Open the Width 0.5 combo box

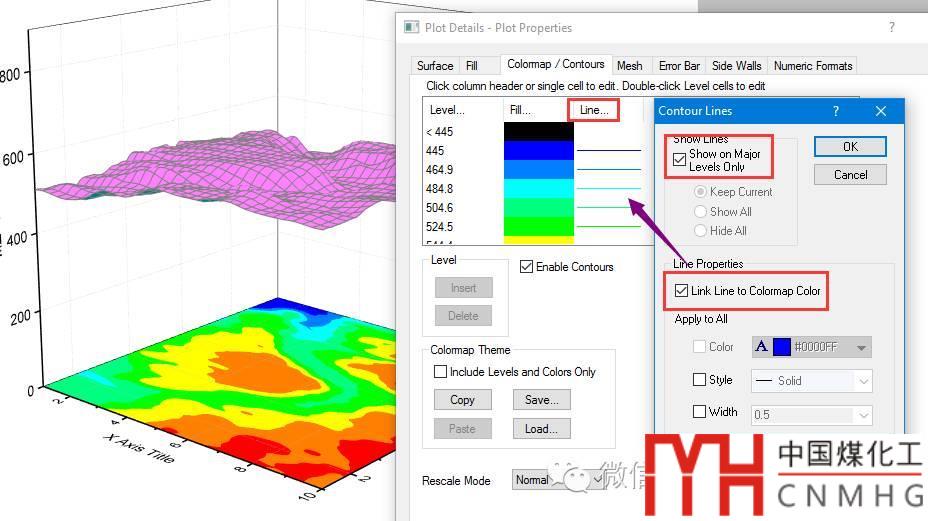[862, 414]
